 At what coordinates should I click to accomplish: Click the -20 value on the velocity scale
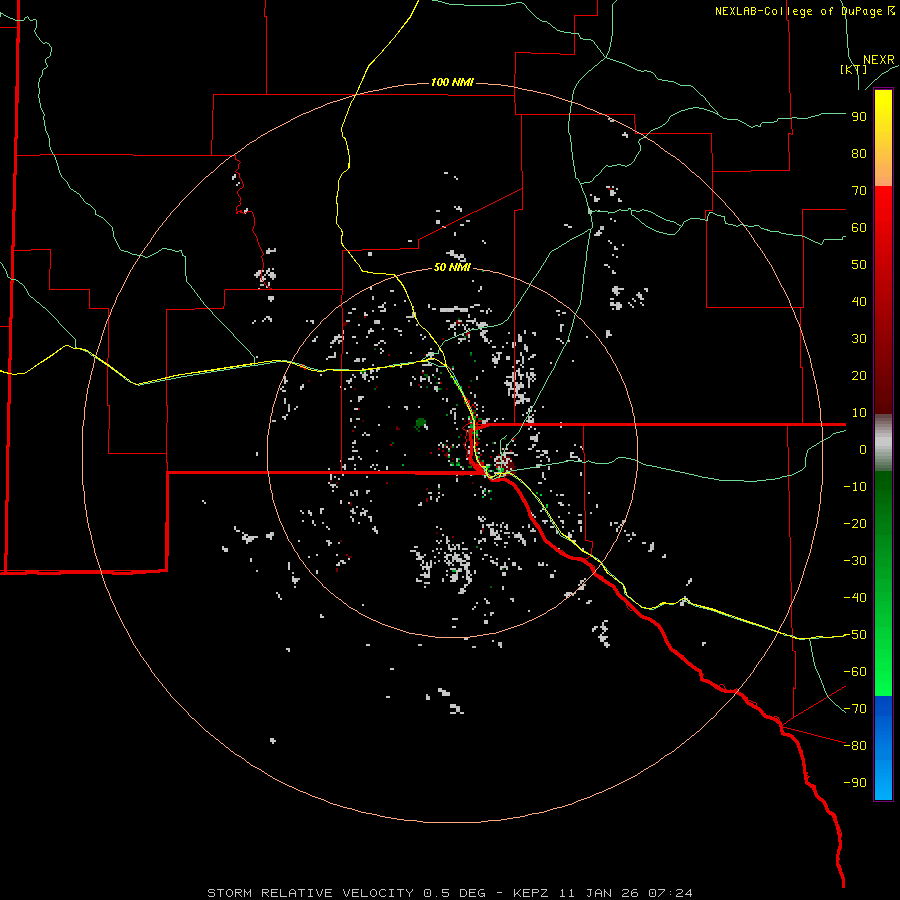click(x=855, y=524)
